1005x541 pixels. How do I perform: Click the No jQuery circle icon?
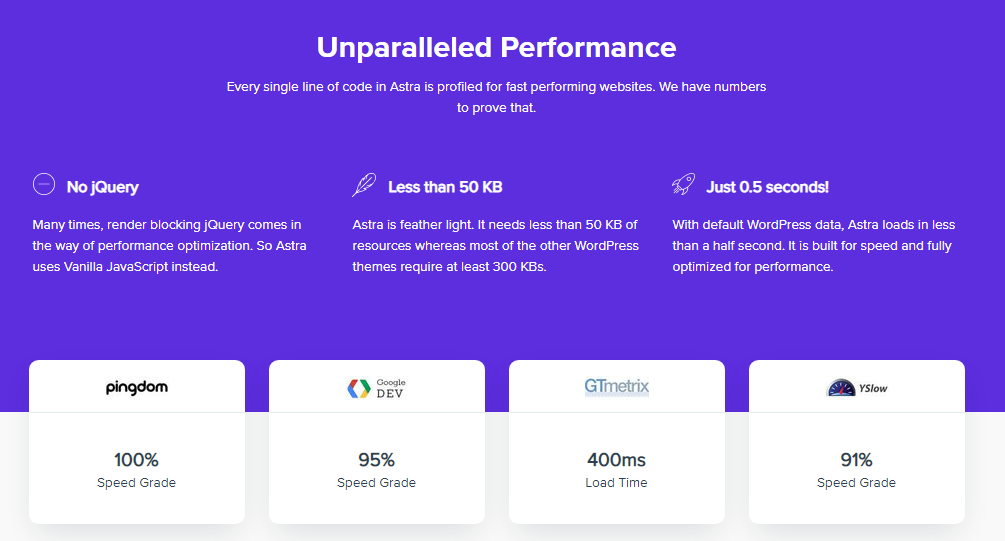[44, 184]
